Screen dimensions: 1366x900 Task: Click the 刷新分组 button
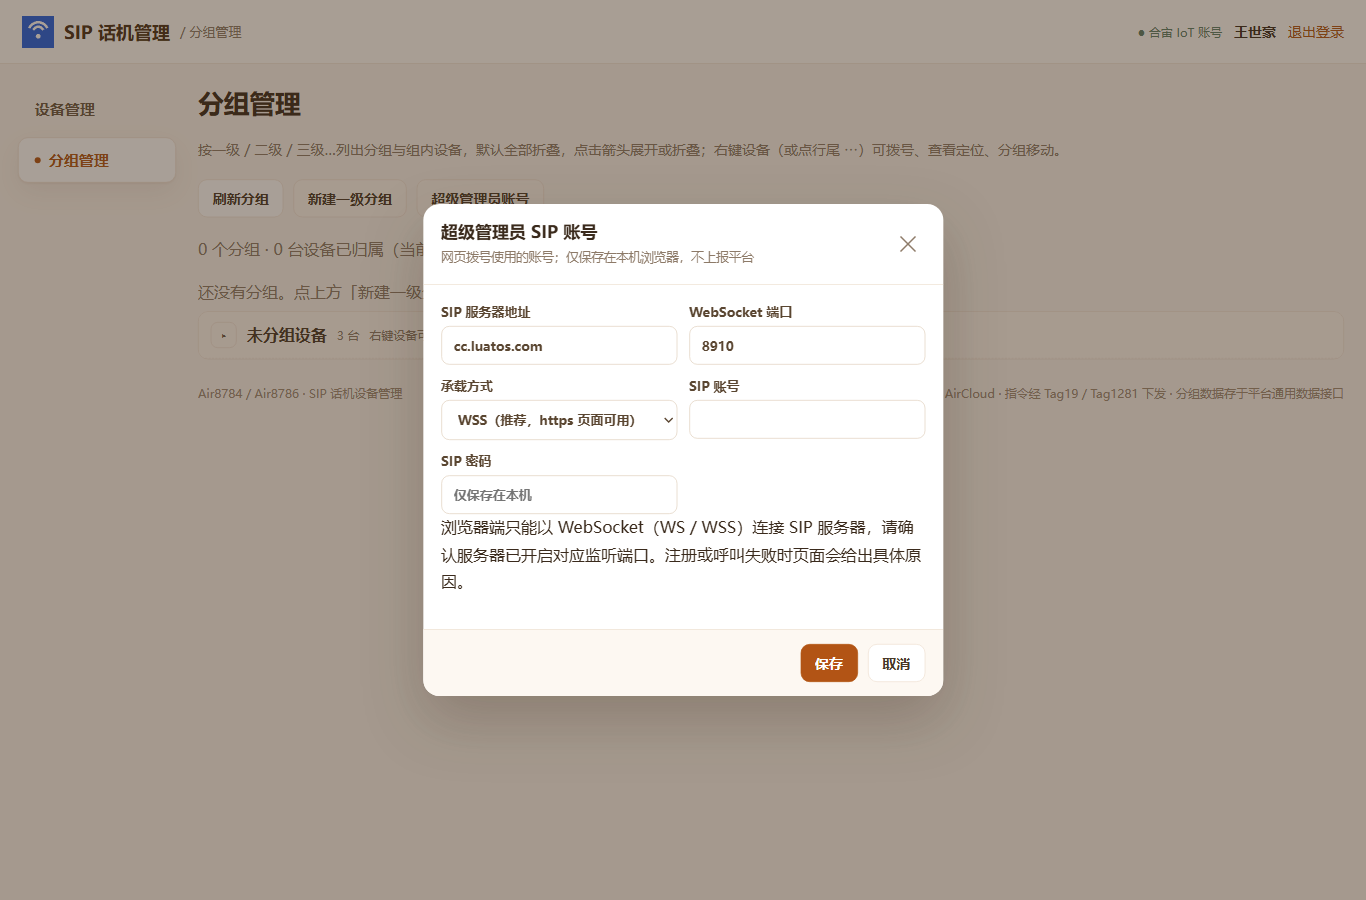(241, 199)
